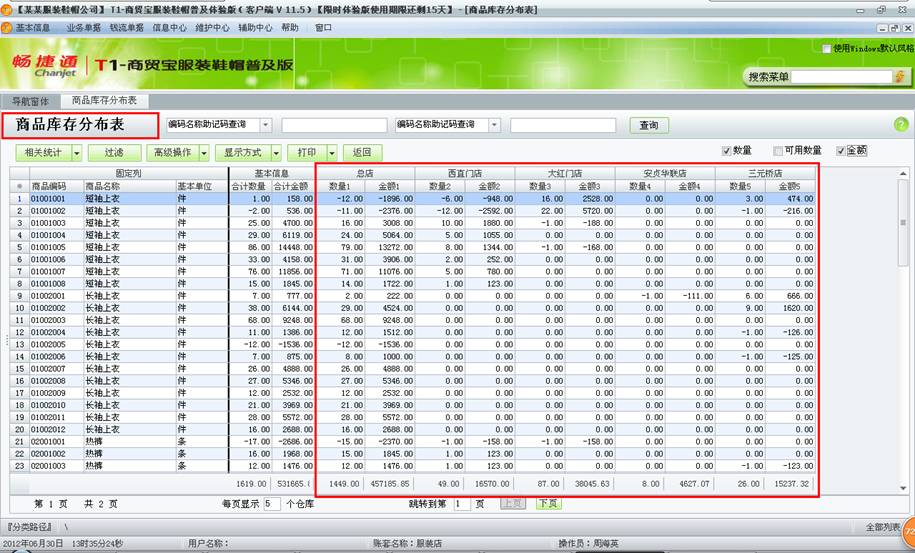Open the first 编码名称助记码查询 dropdown
Screen dimensions: 915x553
pos(266,125)
